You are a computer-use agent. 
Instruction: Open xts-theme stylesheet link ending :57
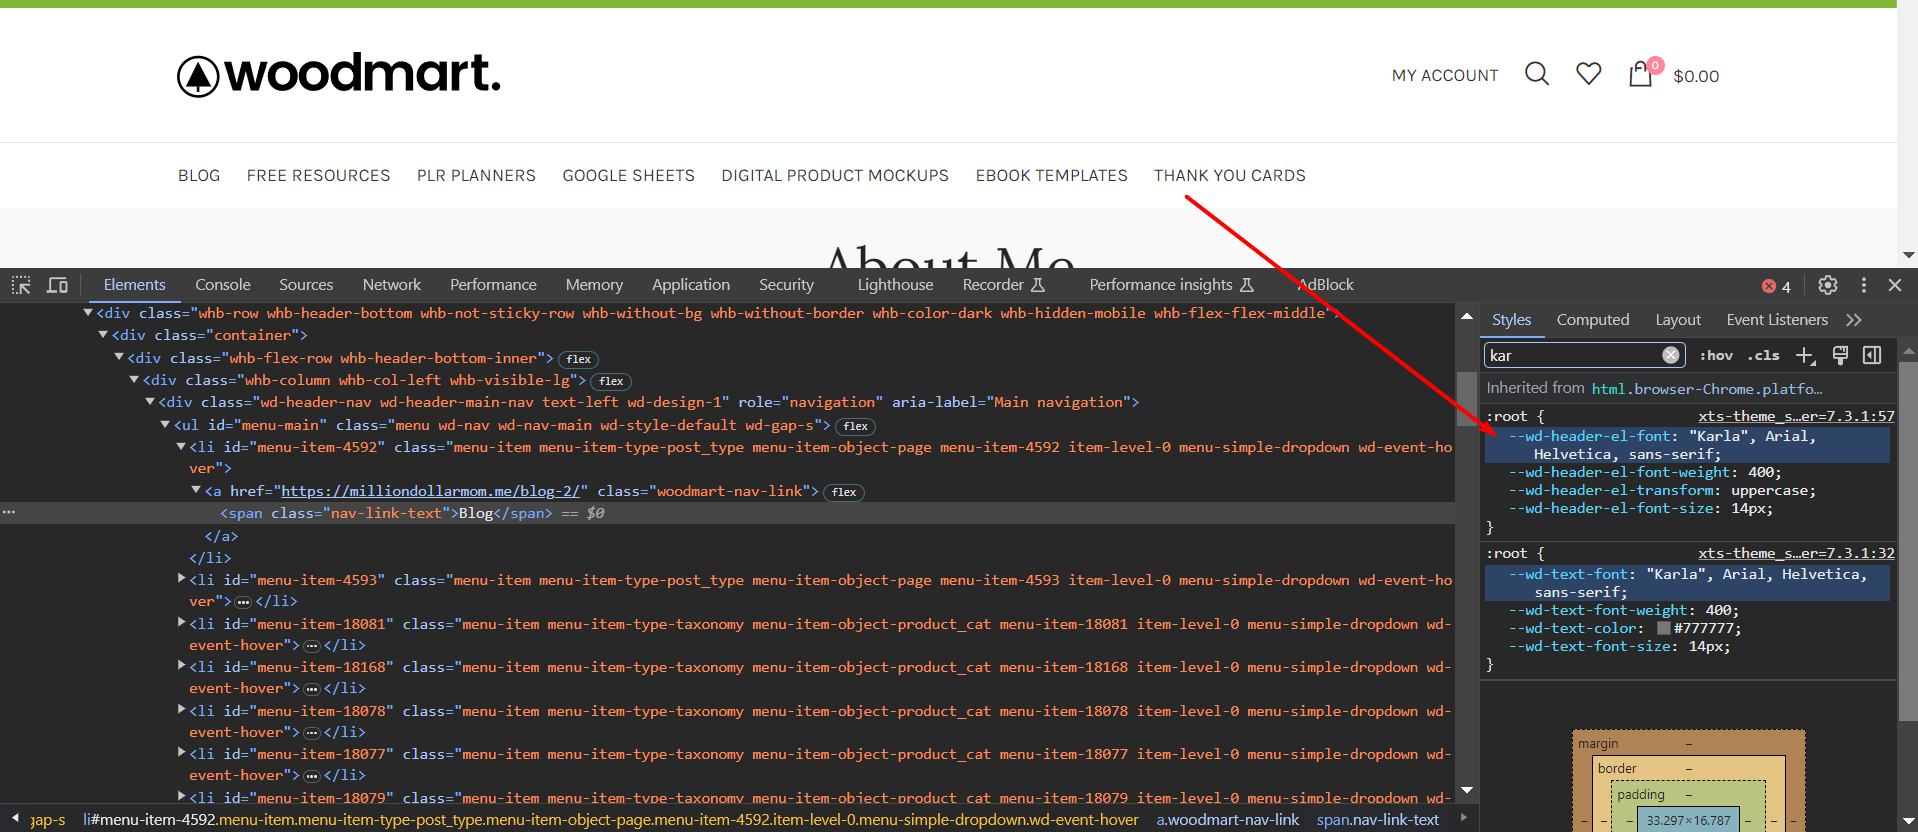point(1796,416)
